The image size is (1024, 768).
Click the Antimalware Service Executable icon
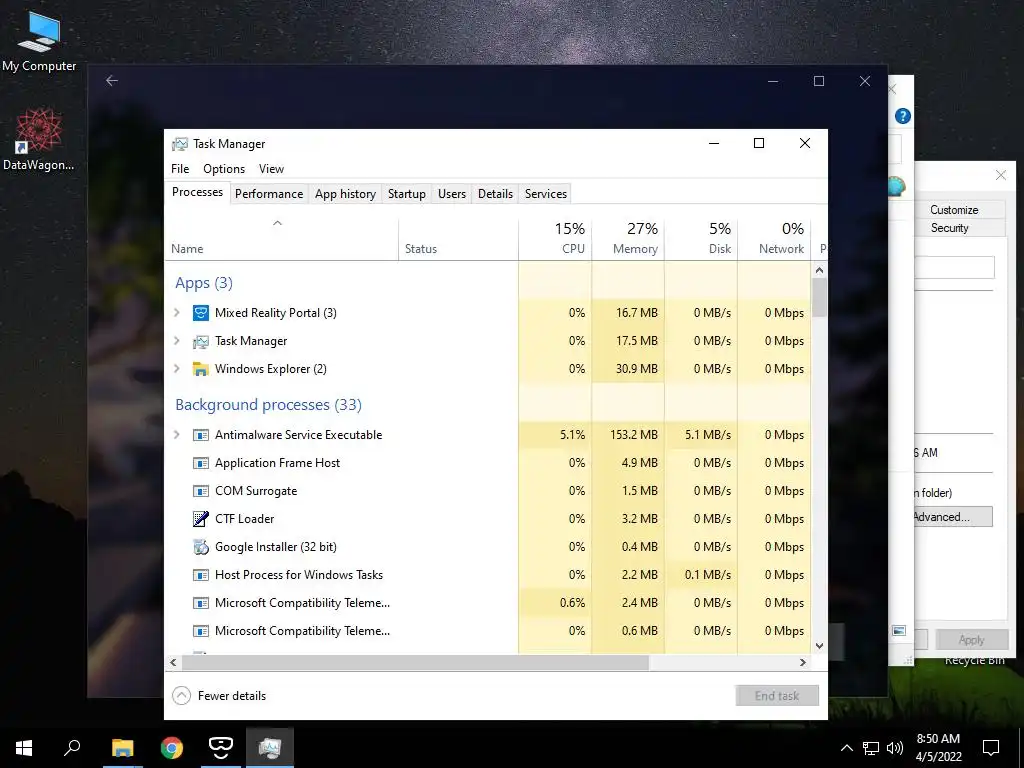coord(200,435)
